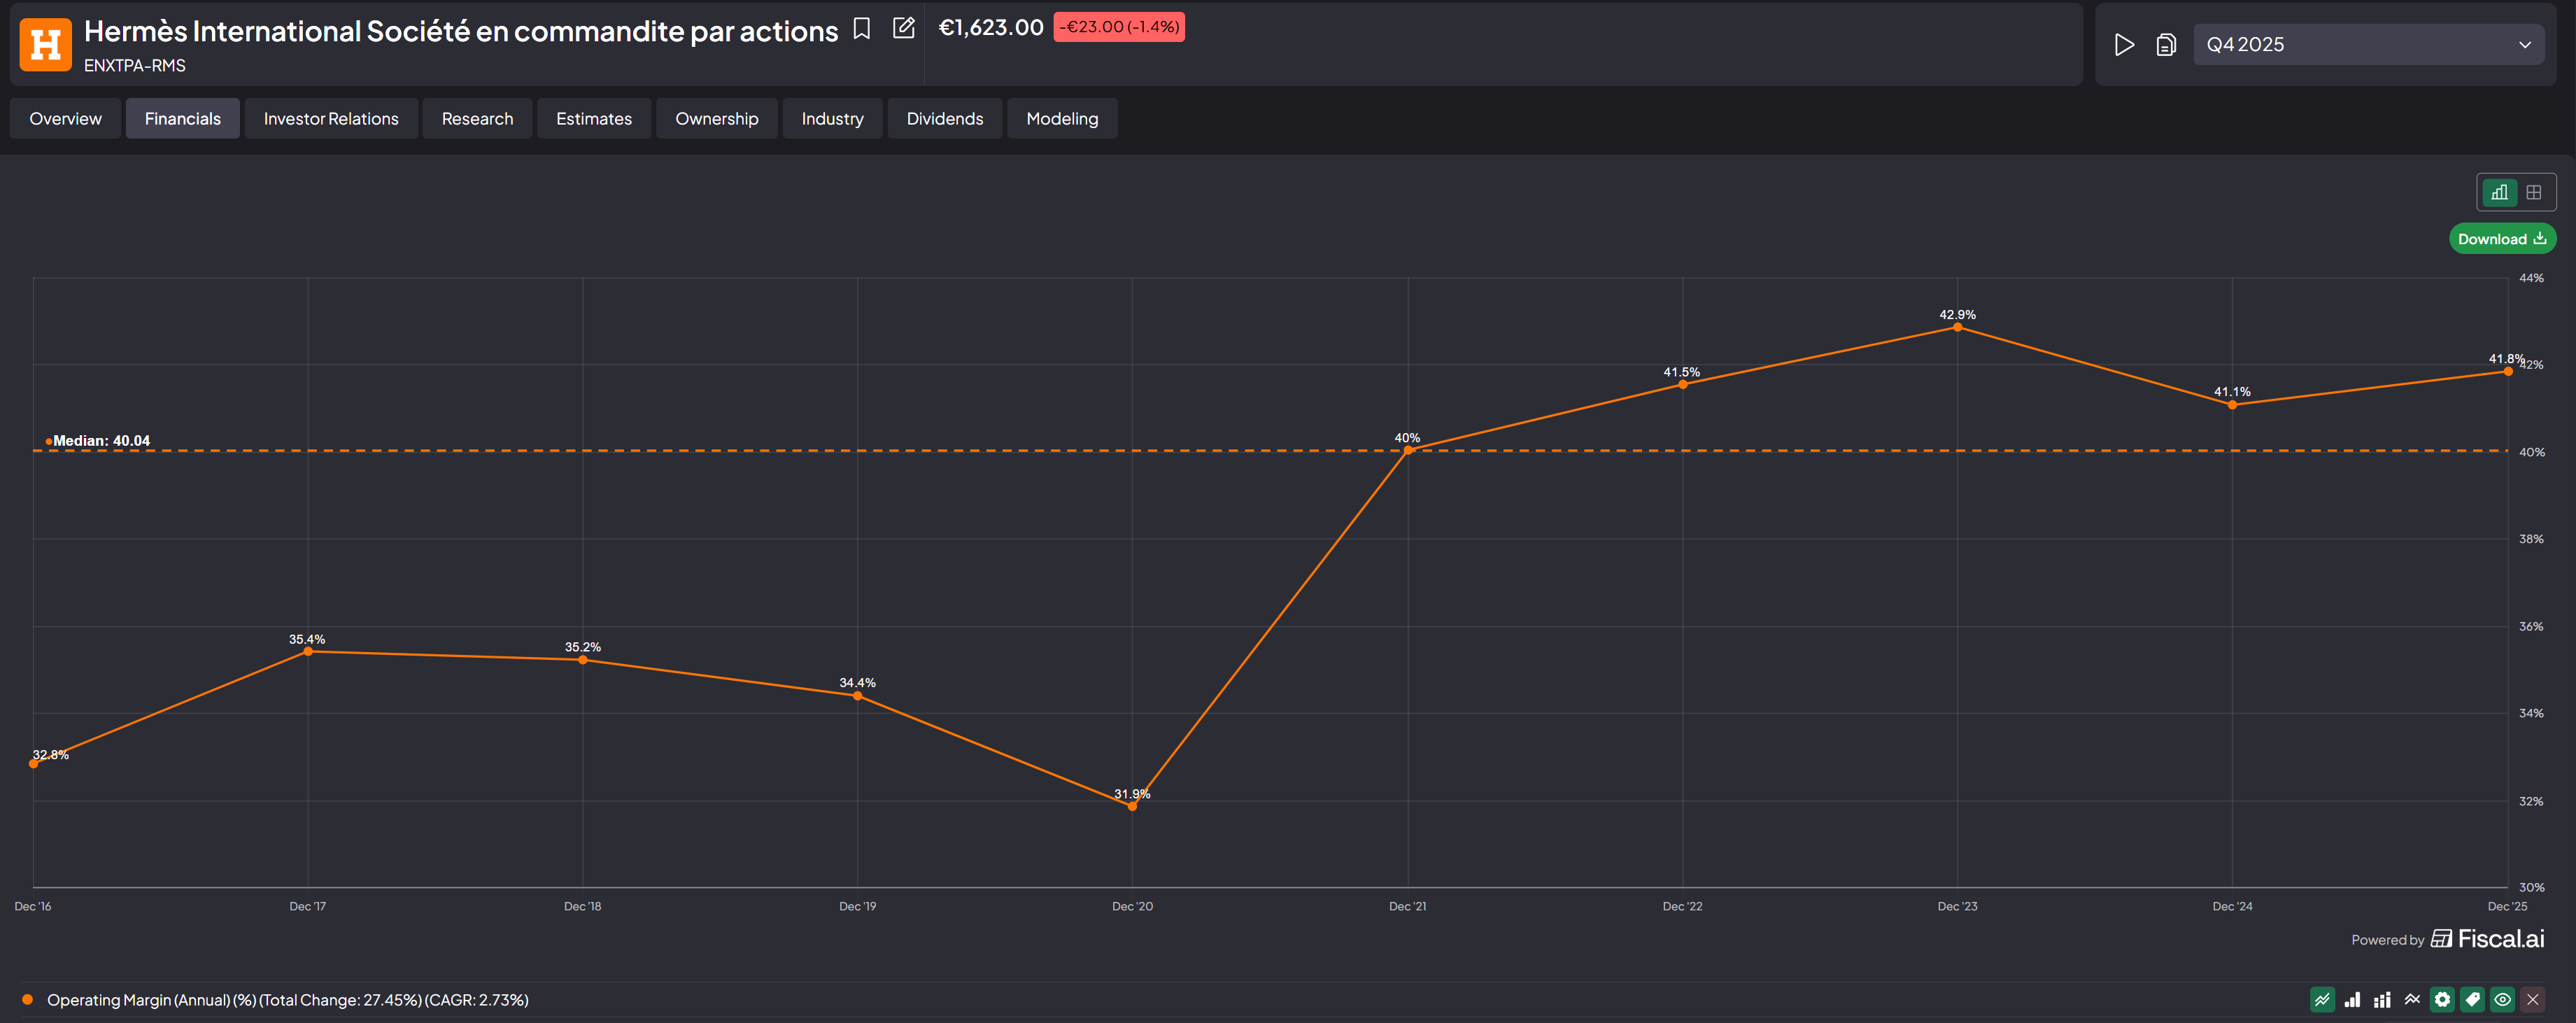Click the crossed trend-lines series icon

(x=2412, y=999)
